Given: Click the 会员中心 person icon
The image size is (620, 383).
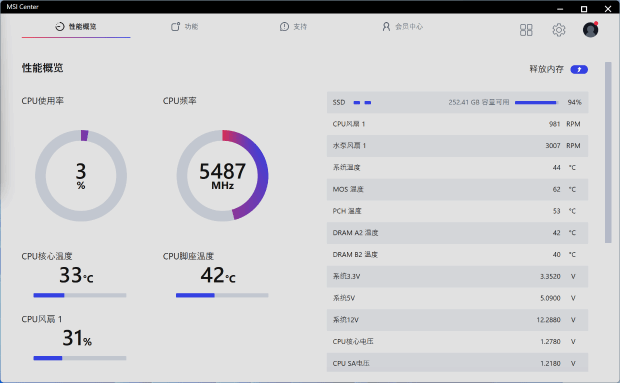Looking at the screenshot, I should [386, 26].
